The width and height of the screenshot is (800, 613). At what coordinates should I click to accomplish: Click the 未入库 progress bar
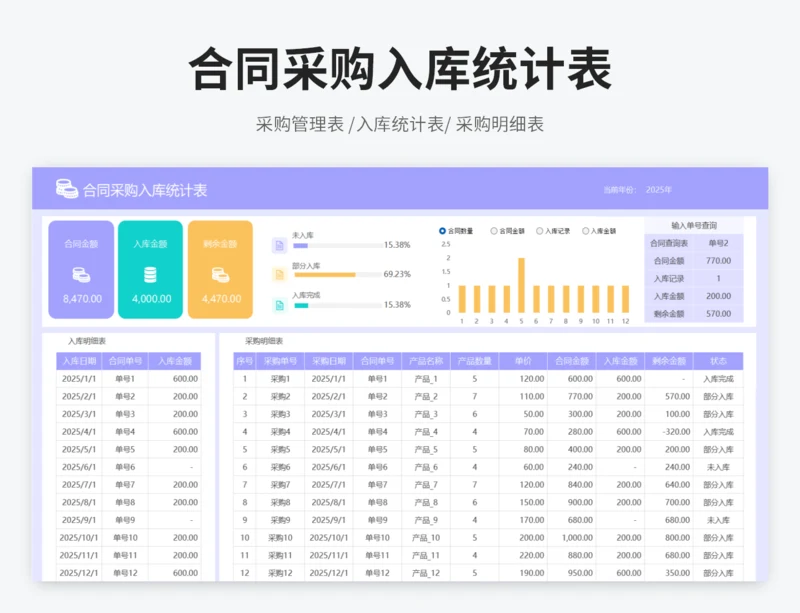[x=337, y=246]
